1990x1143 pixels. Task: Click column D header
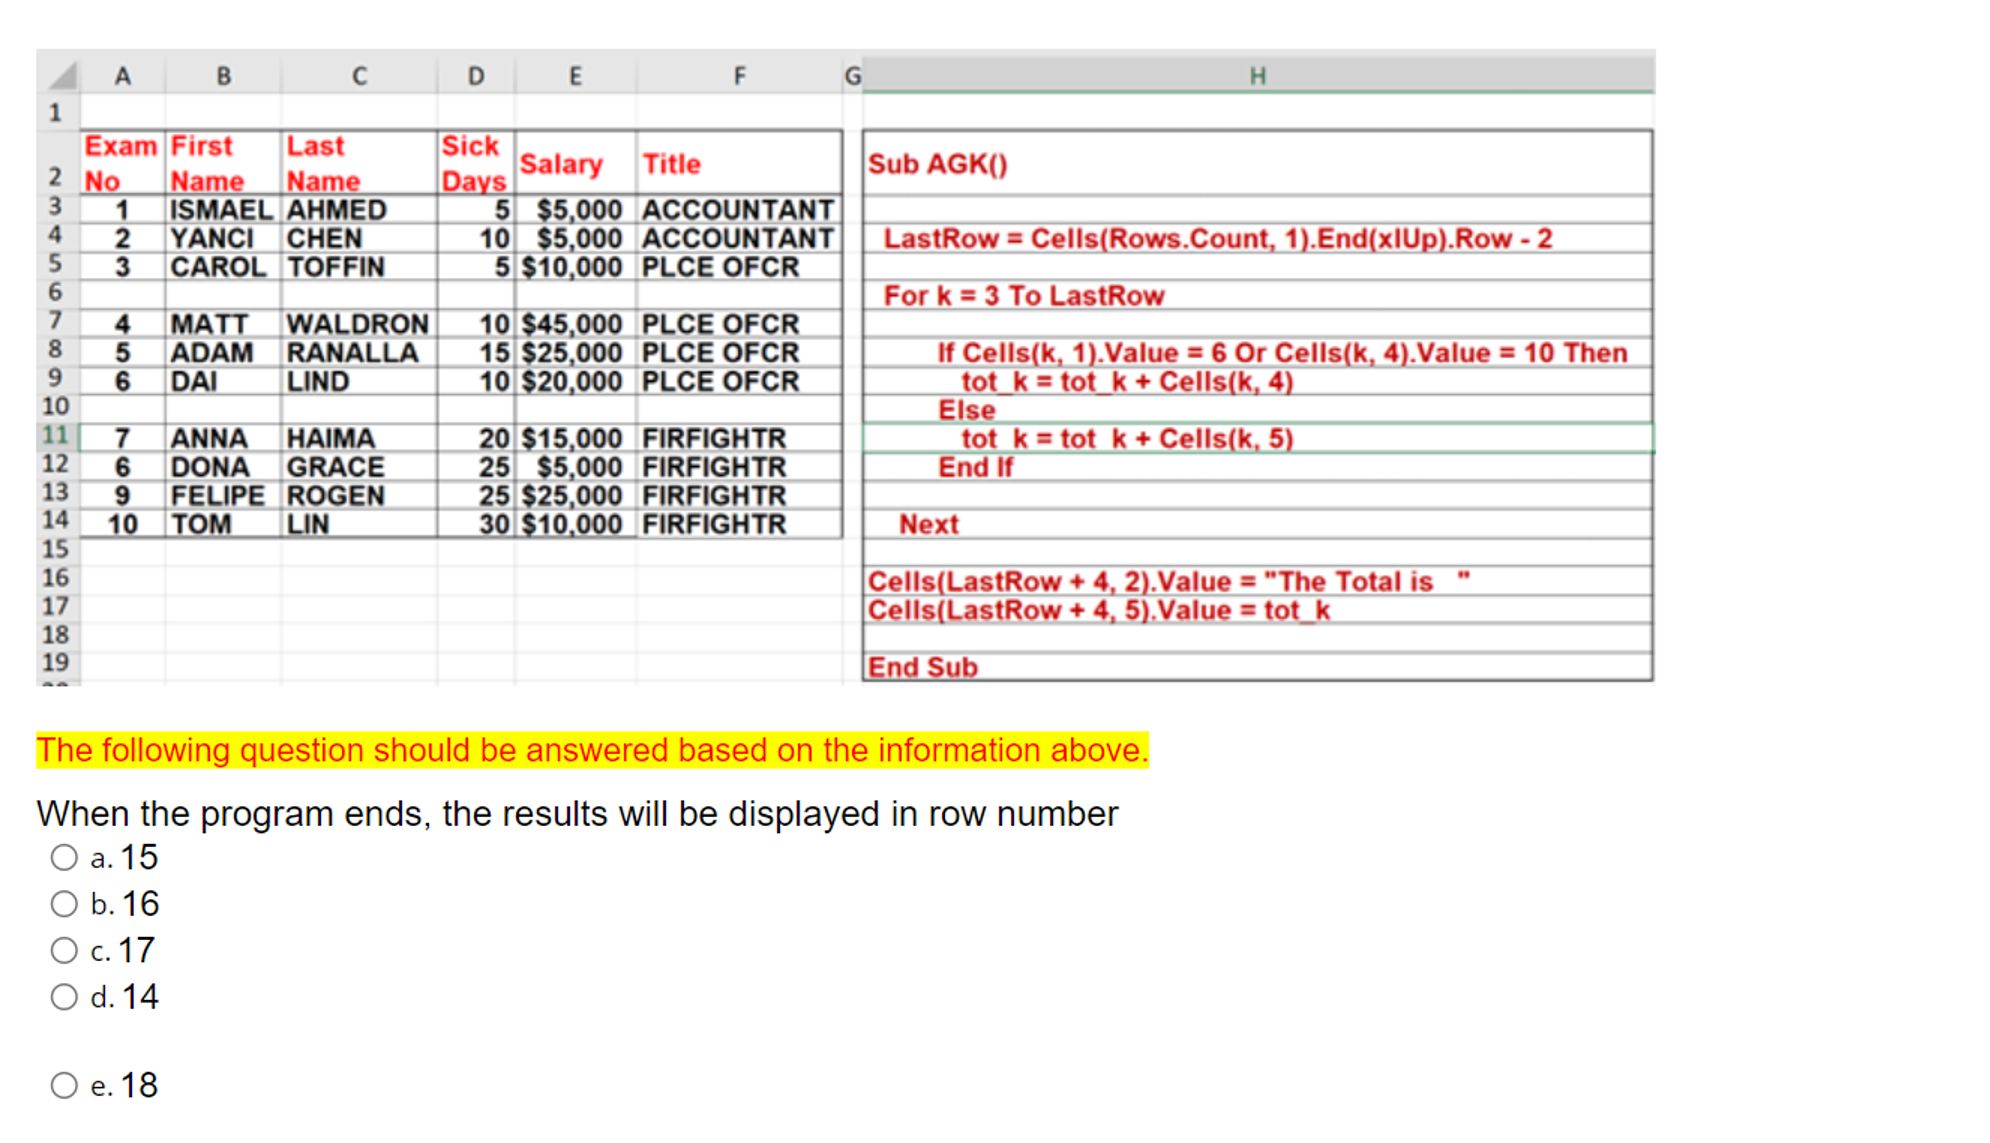click(x=476, y=76)
